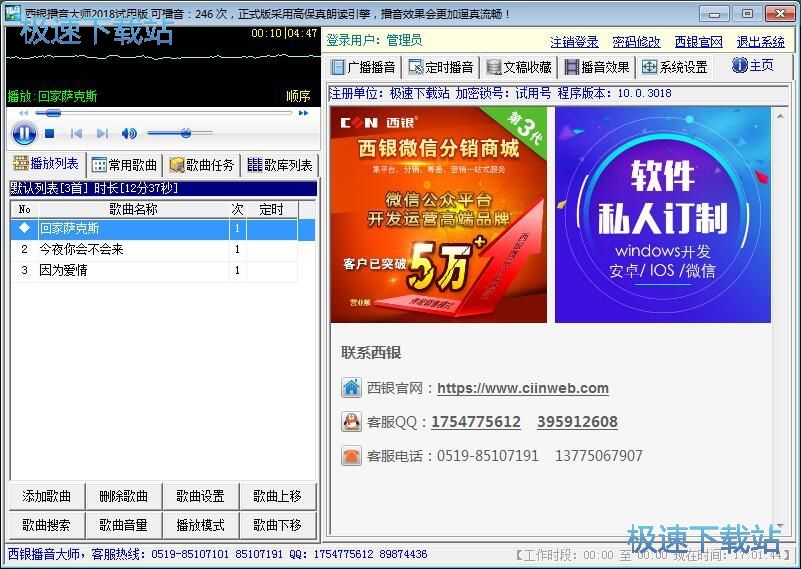Click the 客服电话 number 0519-85107191
The image size is (801, 569).
click(488, 456)
